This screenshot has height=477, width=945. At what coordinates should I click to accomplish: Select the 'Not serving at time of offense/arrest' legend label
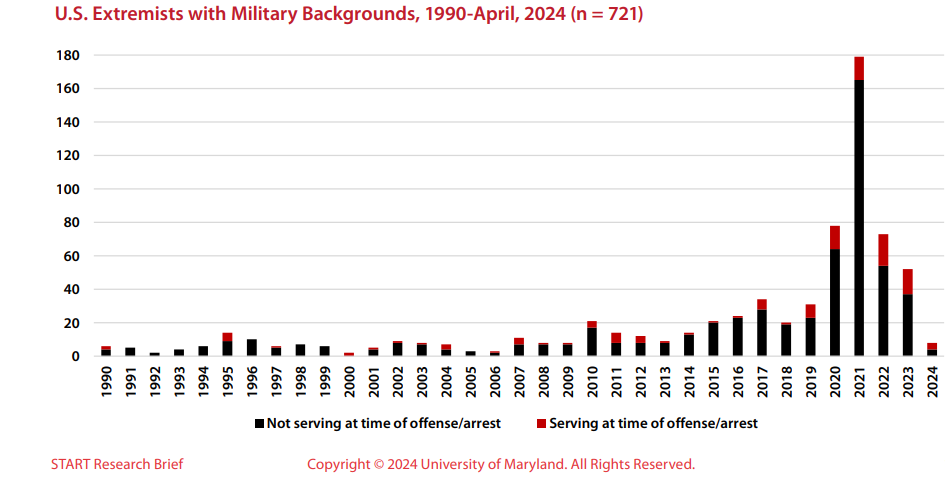[x=384, y=424]
